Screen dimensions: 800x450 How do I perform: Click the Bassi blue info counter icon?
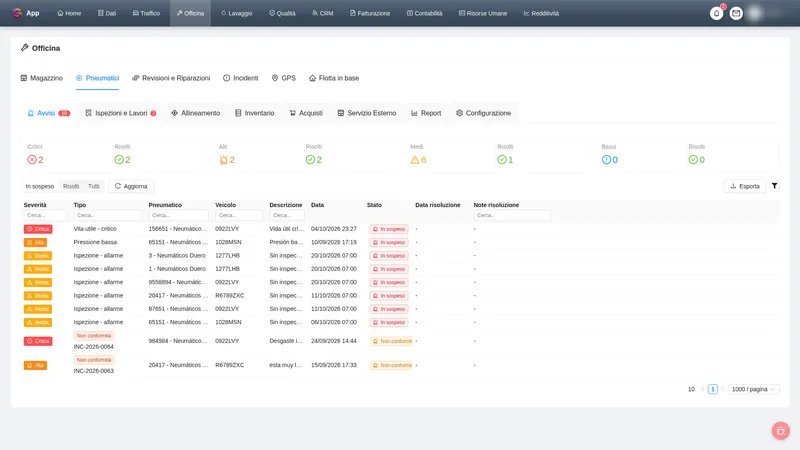click(x=606, y=160)
